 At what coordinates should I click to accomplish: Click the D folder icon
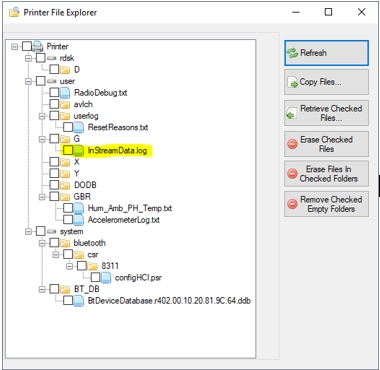[65, 70]
